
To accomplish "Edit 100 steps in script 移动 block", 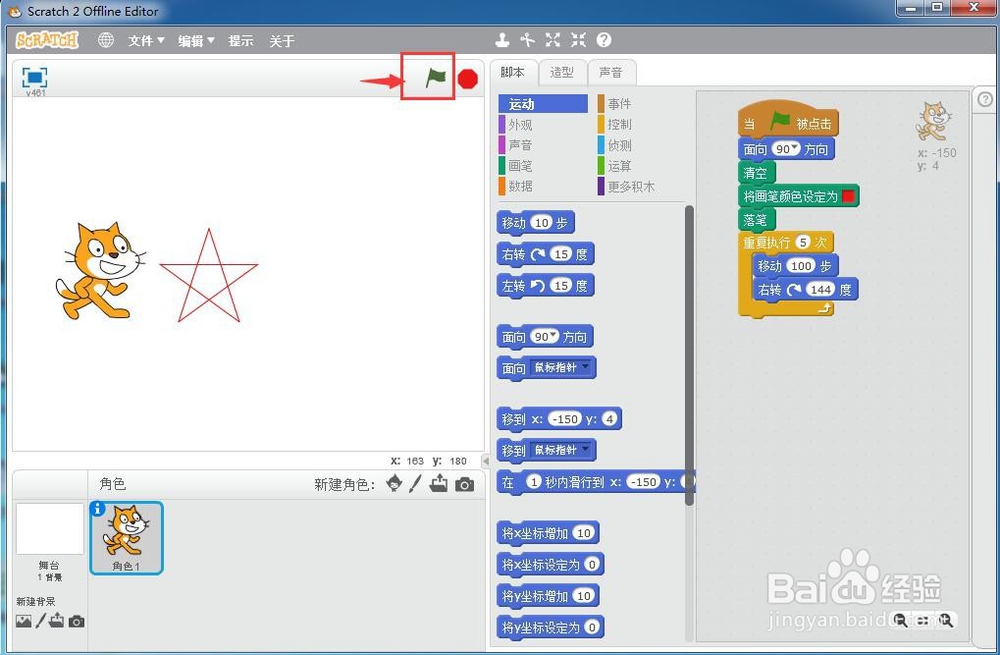I will tap(801, 266).
